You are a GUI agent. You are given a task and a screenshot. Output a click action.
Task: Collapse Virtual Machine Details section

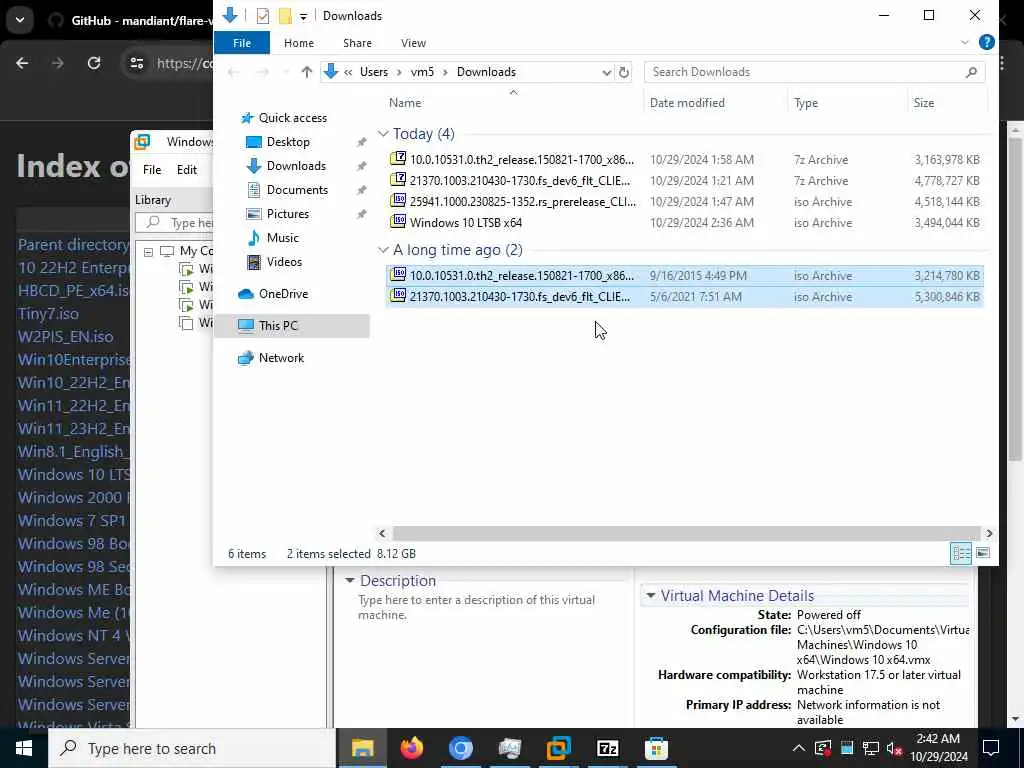click(650, 596)
